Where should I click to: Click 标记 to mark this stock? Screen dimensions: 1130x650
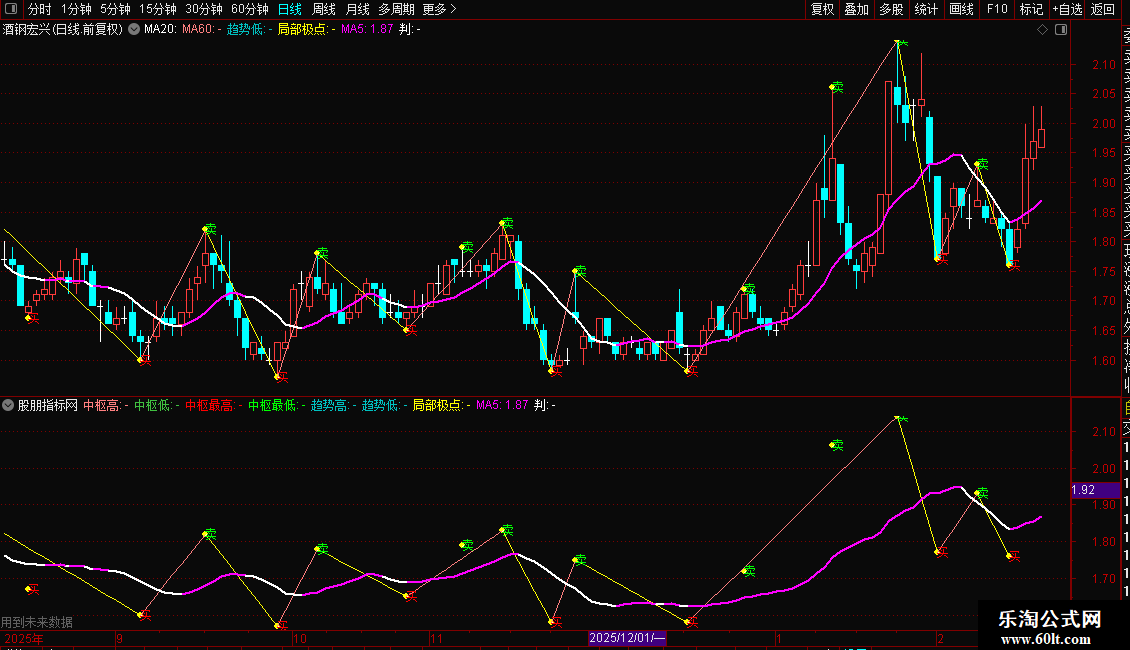point(1030,9)
